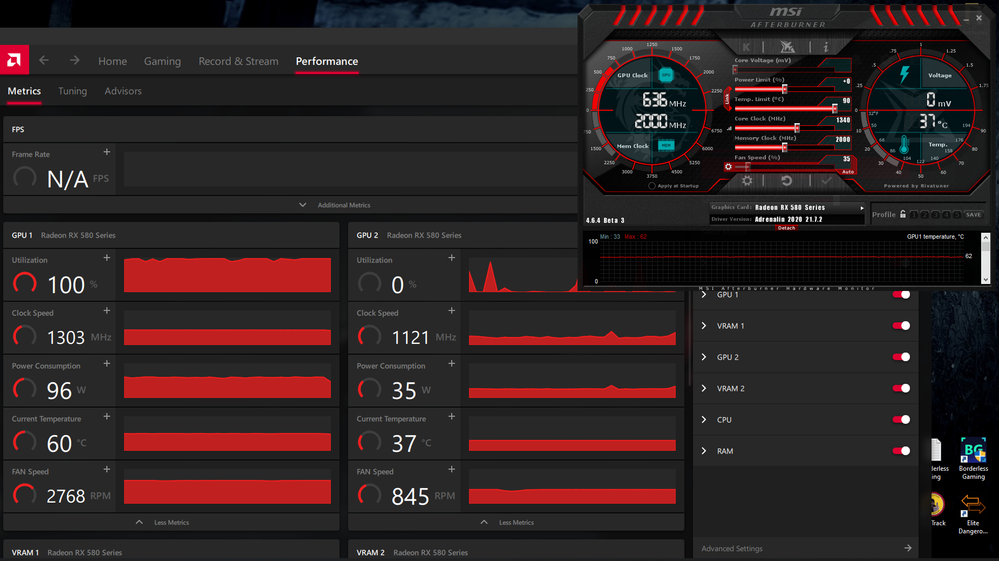Screen dimensions: 999x561
Task: Open Borderless Gaming desktop shortcut
Action: (973, 458)
